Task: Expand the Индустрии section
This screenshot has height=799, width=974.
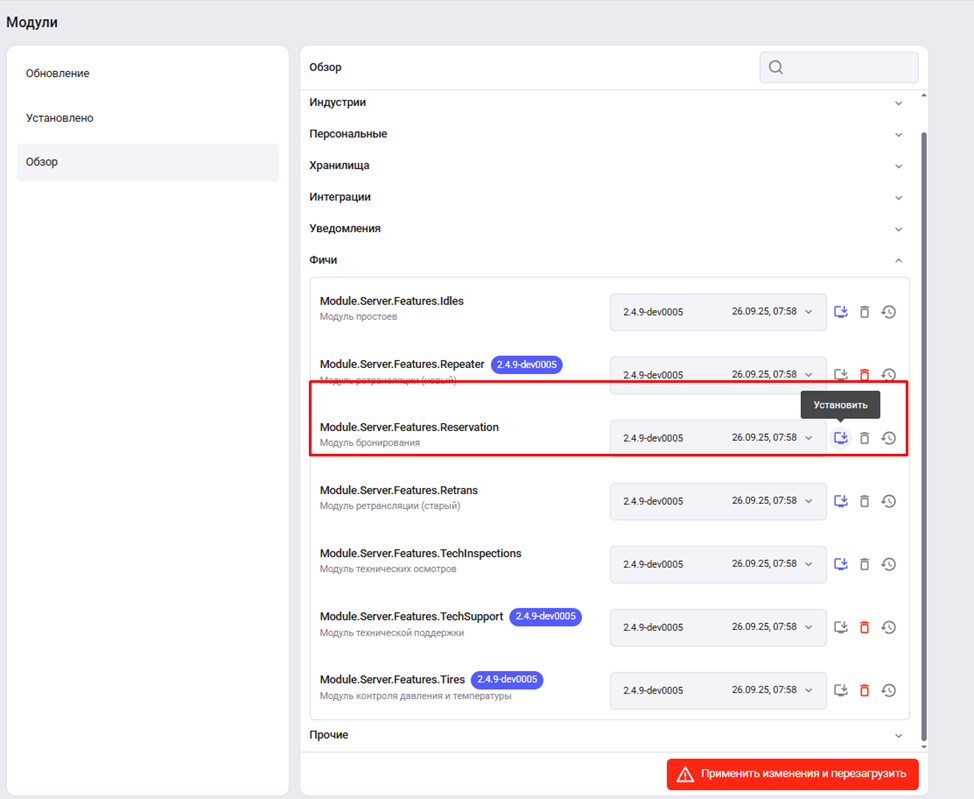Action: pyautogui.click(x=898, y=103)
